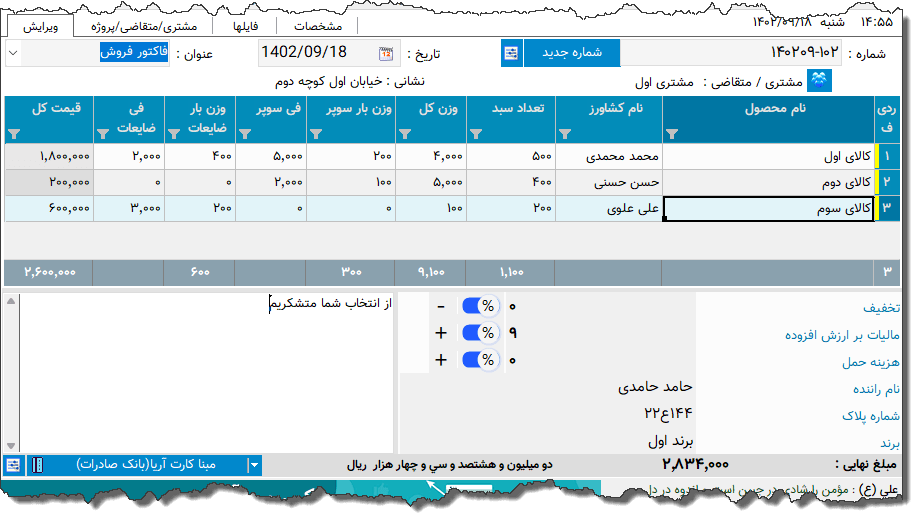Screen dimensions: 911x513
Task: Click the شماره جدید button
Action: click(572, 53)
